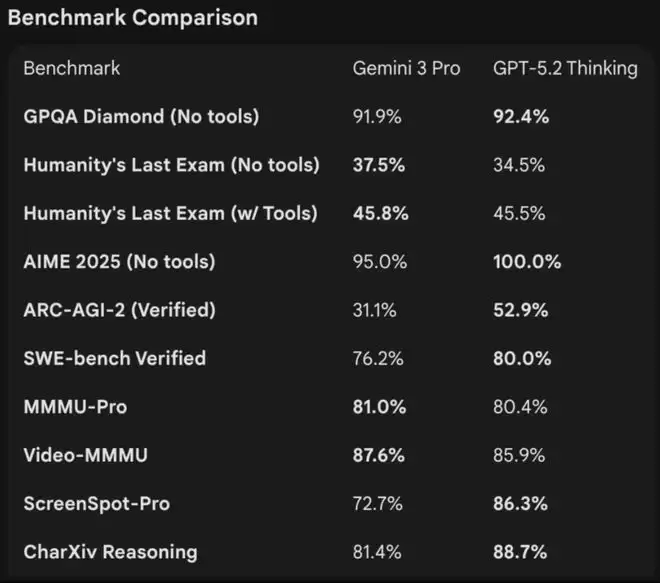Click the Benchmark Comparison heading
The image size is (660, 583).
(132, 18)
